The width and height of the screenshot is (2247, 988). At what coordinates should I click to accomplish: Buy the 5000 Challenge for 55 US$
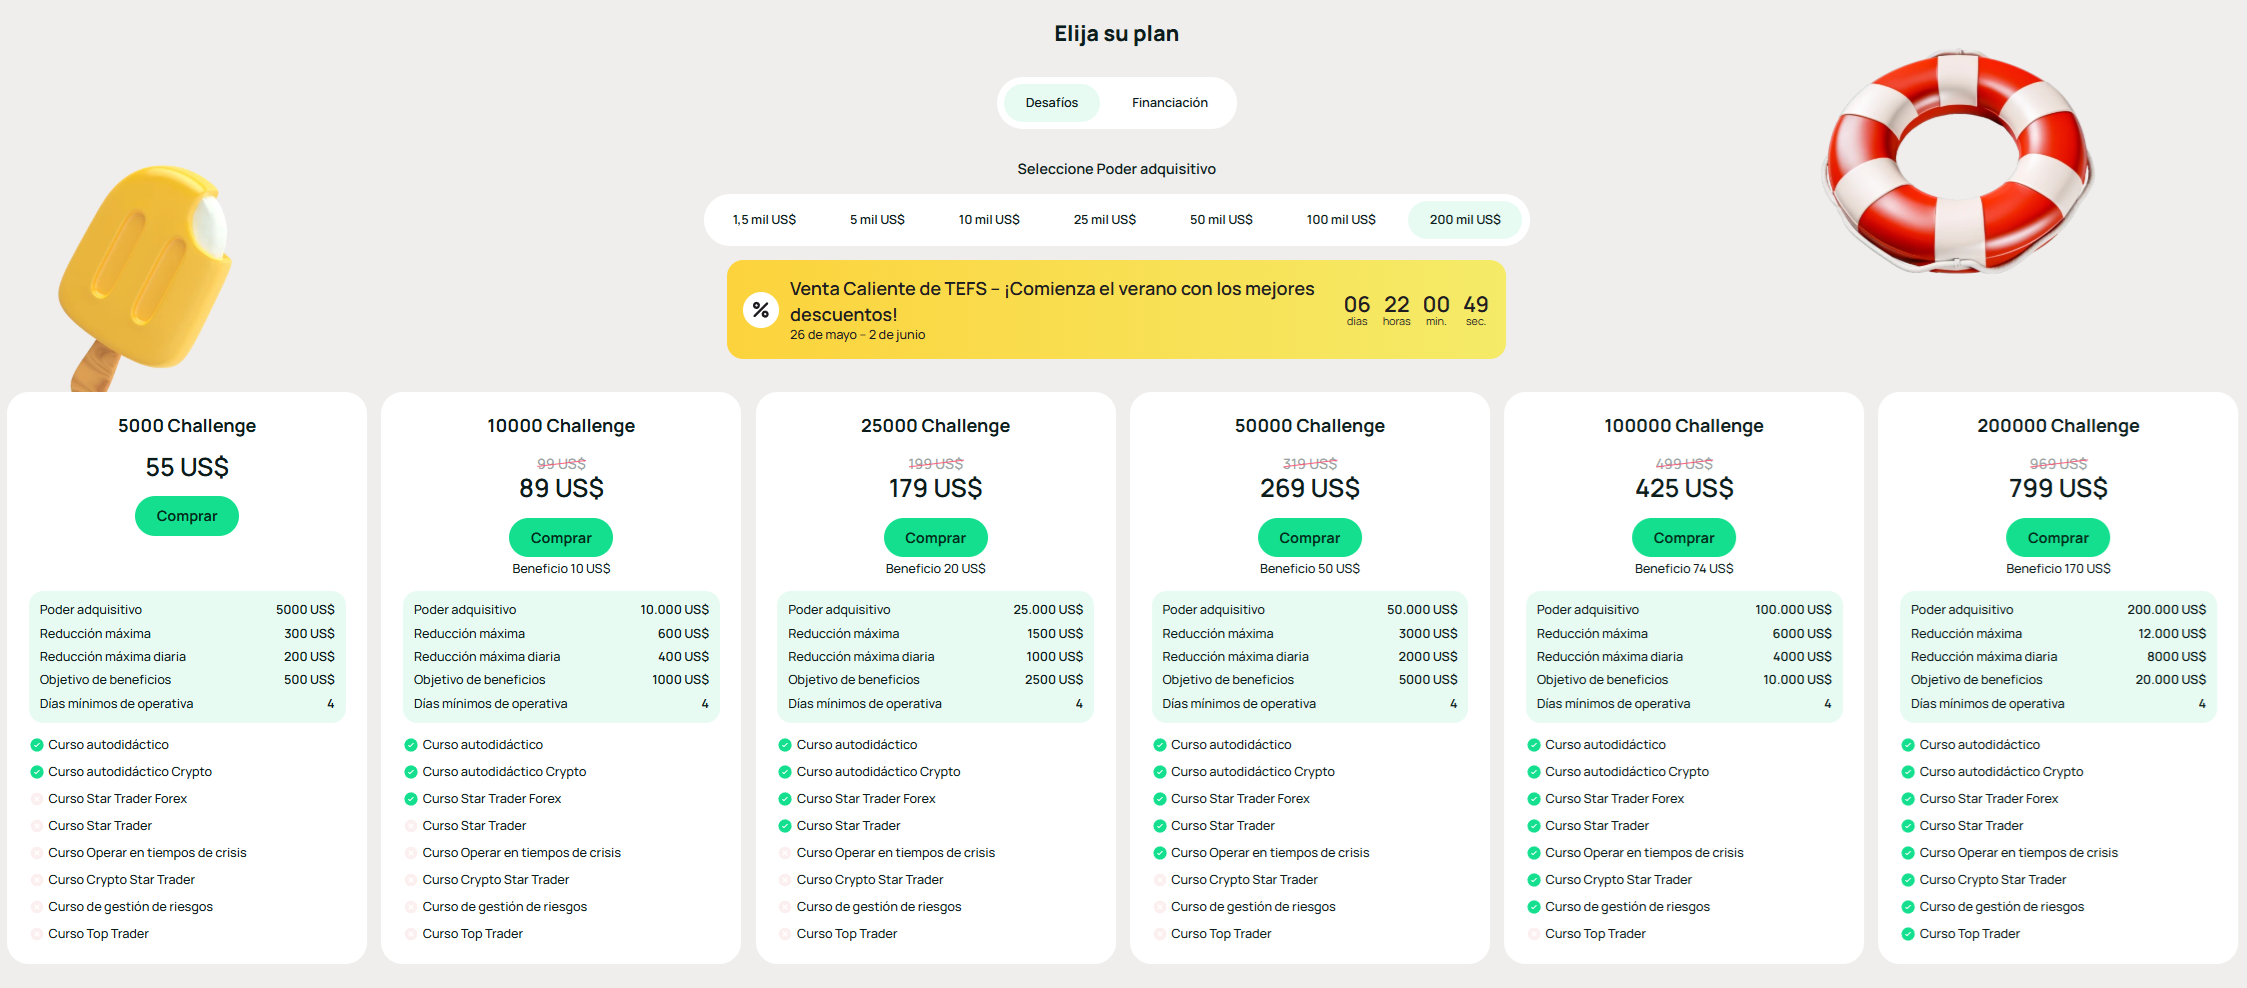[x=187, y=516]
